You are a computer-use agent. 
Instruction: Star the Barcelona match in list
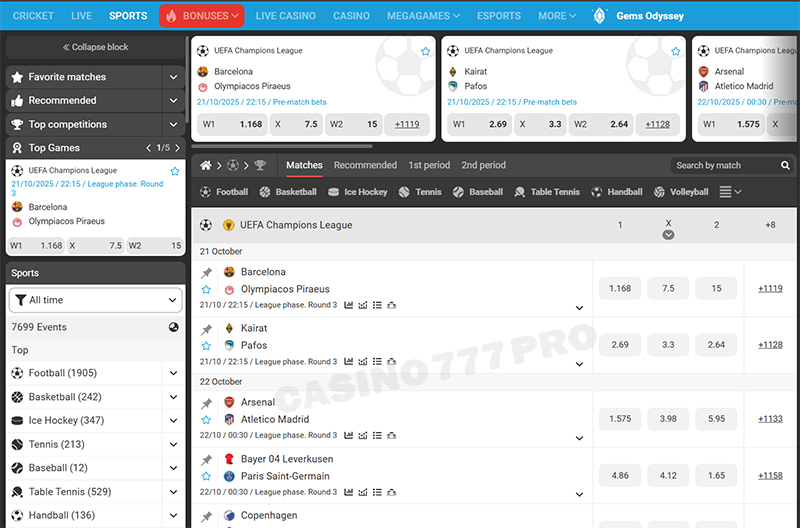point(206,290)
